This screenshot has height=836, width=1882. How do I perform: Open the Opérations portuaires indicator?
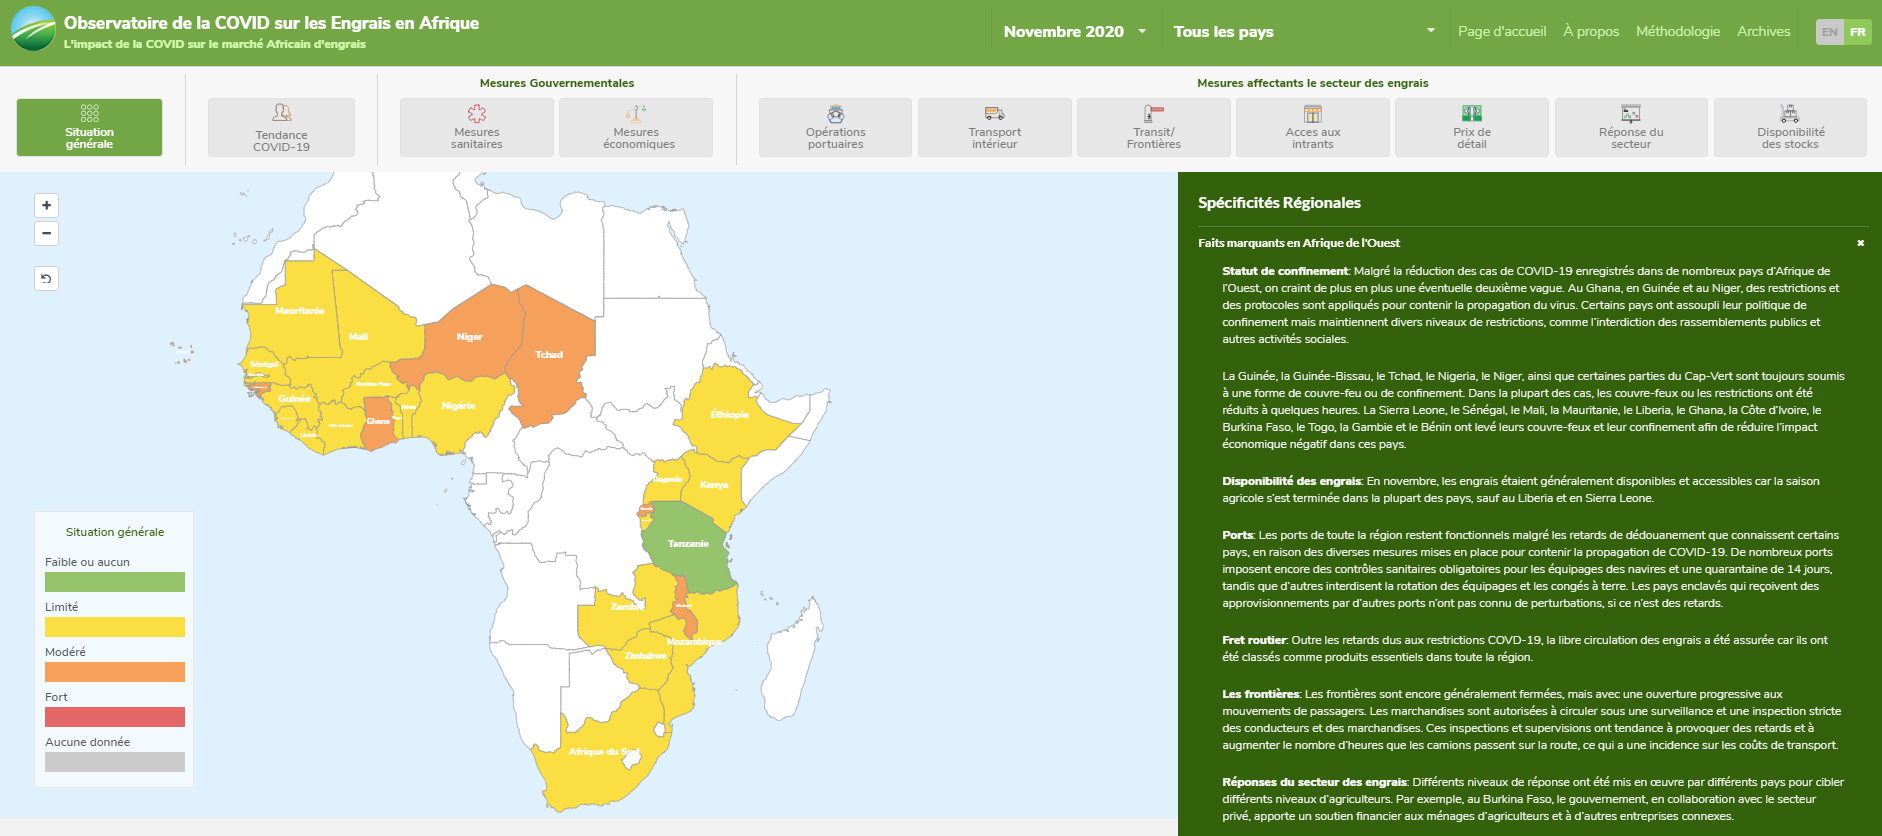835,127
